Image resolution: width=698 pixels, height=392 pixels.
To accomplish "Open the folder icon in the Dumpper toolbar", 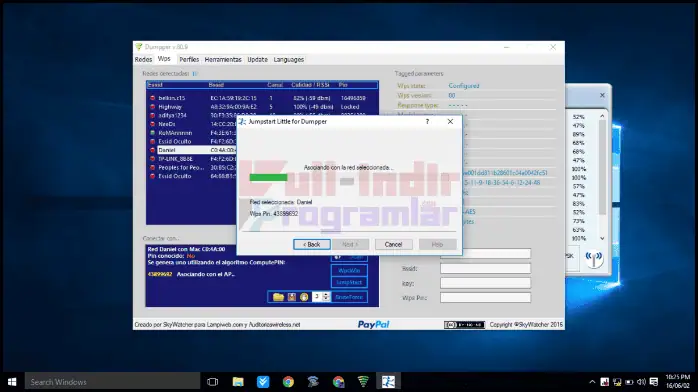I will [x=278, y=297].
